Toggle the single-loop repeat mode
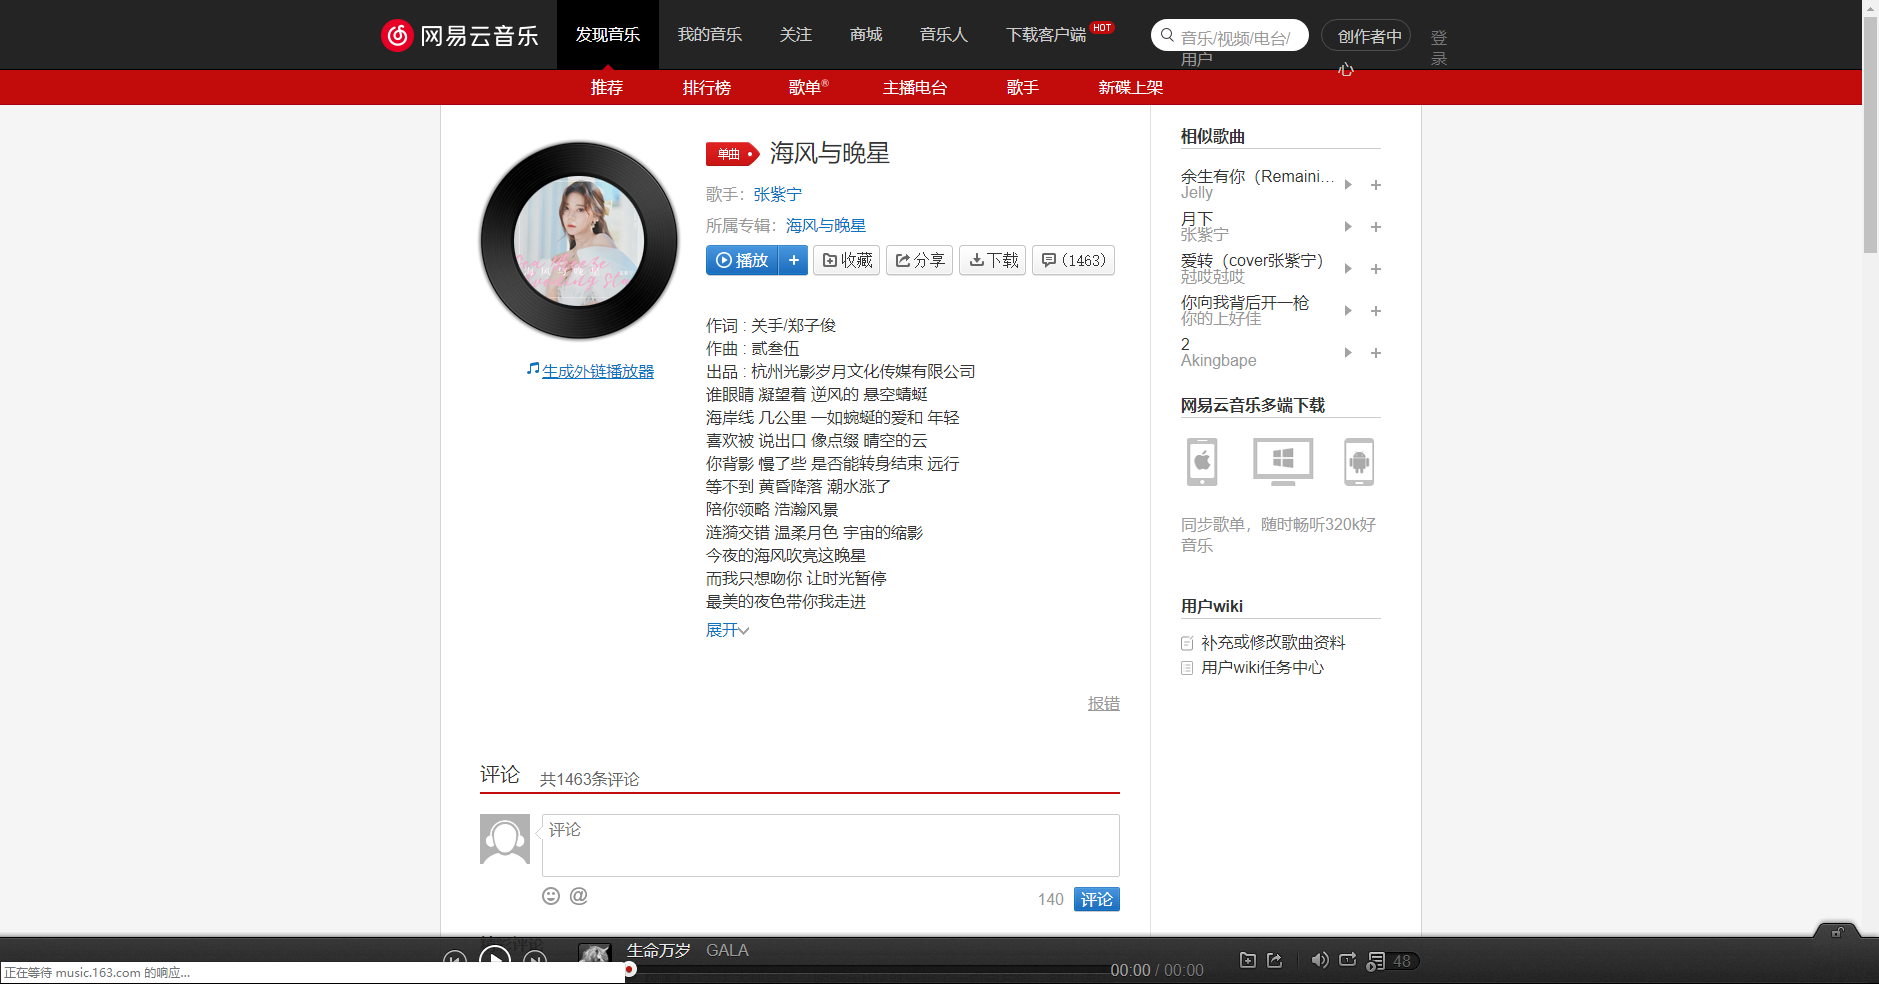This screenshot has width=1879, height=984. pyautogui.click(x=1347, y=960)
